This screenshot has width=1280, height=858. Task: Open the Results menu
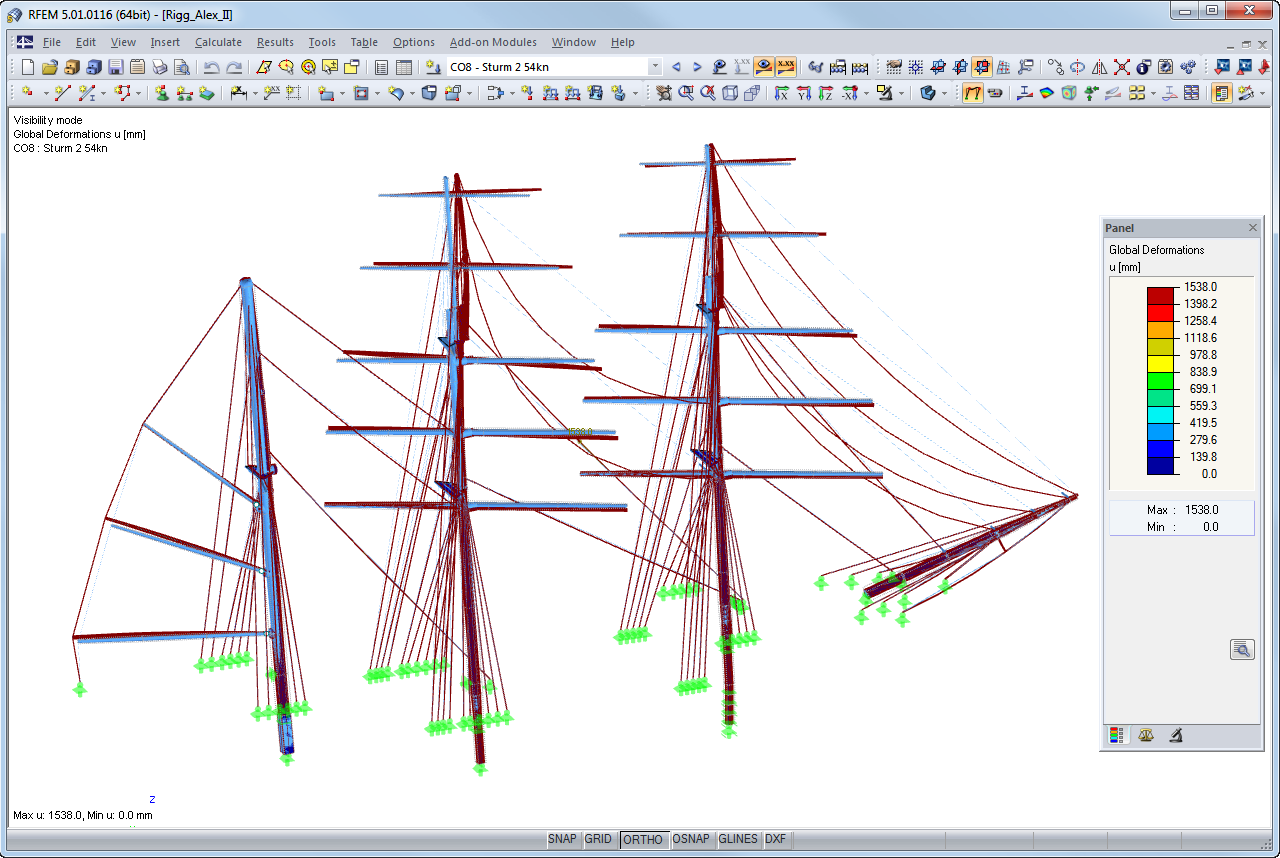pos(275,42)
